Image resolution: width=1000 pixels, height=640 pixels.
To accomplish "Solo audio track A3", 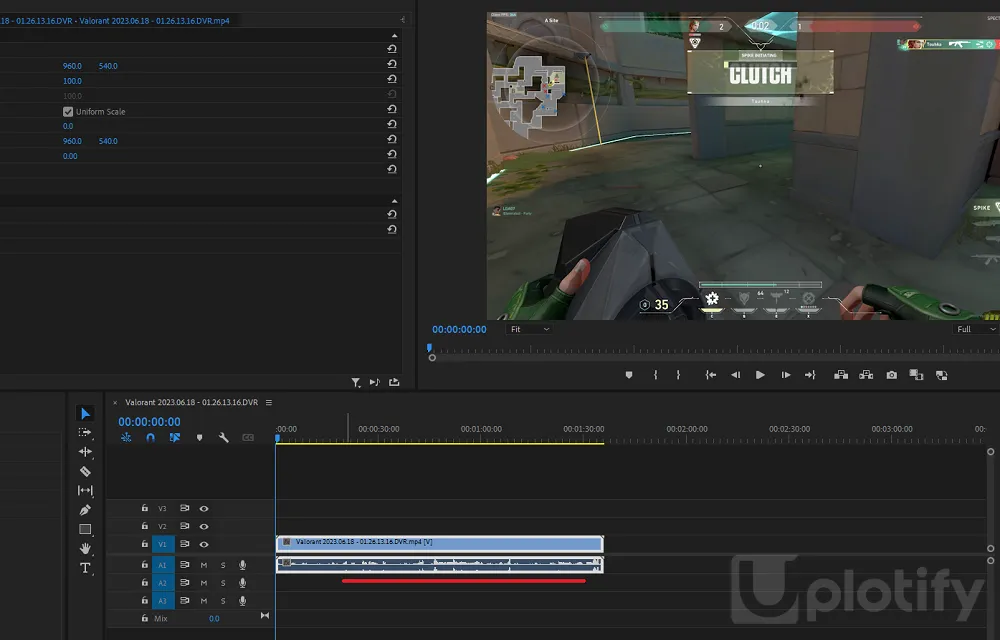I will coord(223,600).
